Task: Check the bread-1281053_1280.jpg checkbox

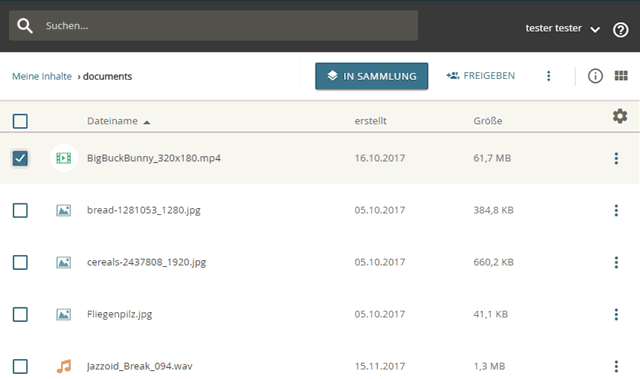Action: click(x=20, y=211)
